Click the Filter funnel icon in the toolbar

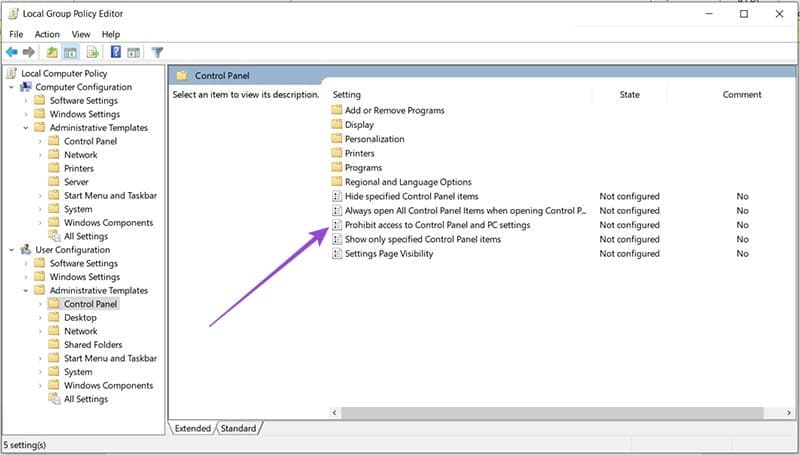(x=157, y=52)
